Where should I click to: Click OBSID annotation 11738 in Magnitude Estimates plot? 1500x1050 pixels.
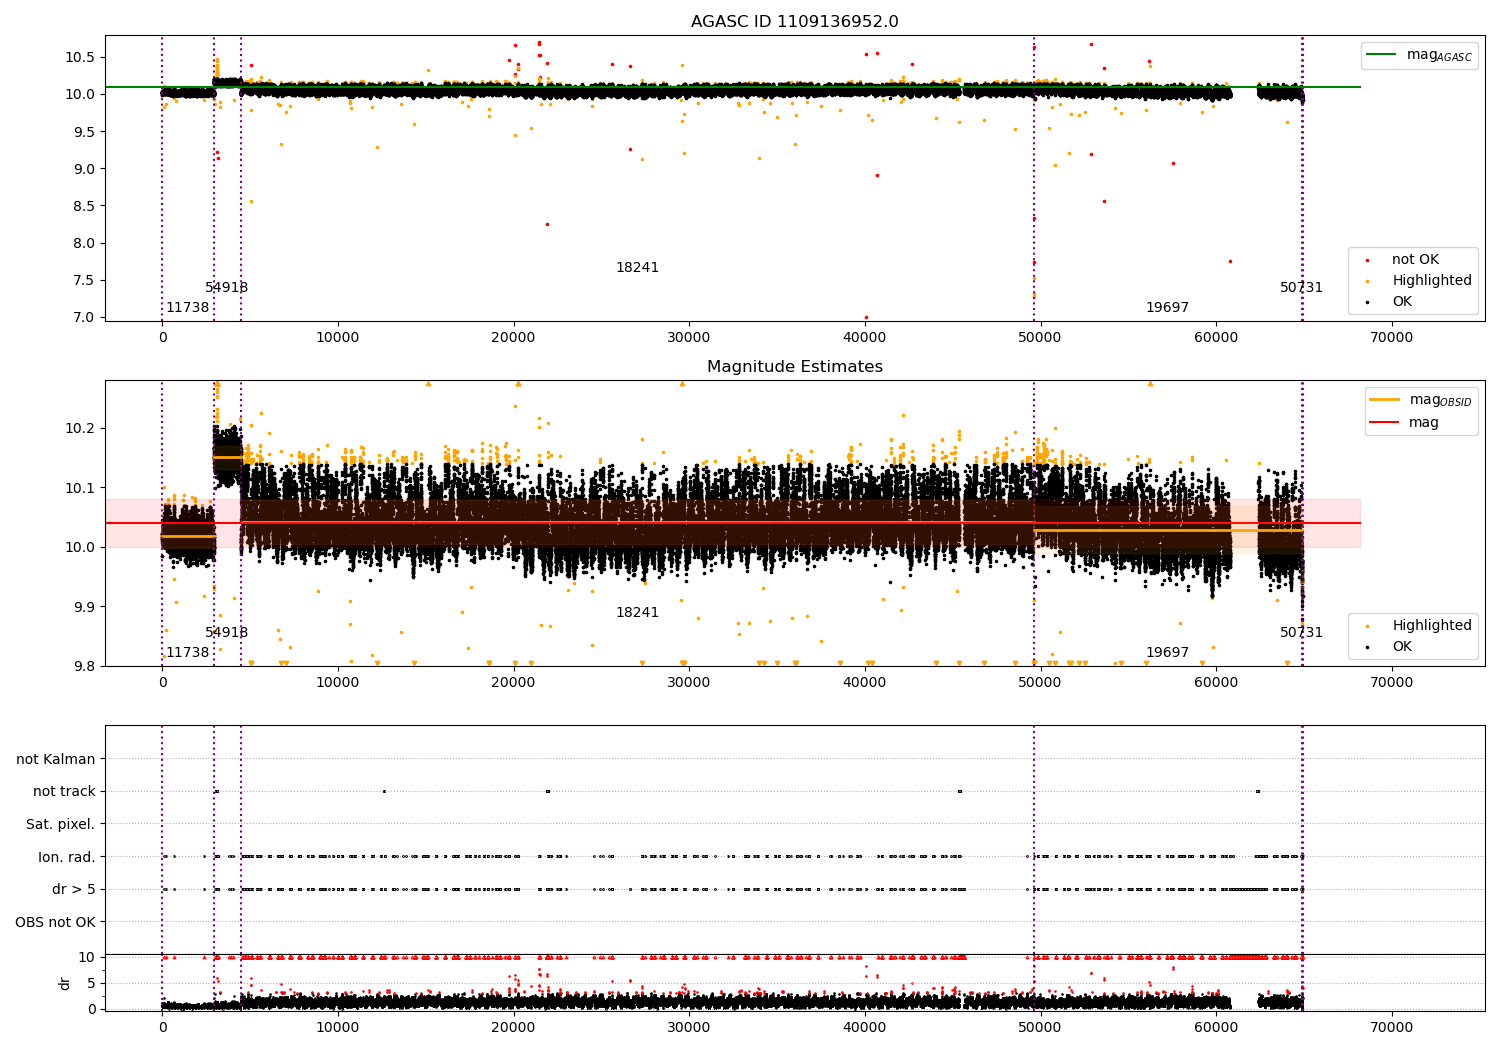(x=187, y=653)
